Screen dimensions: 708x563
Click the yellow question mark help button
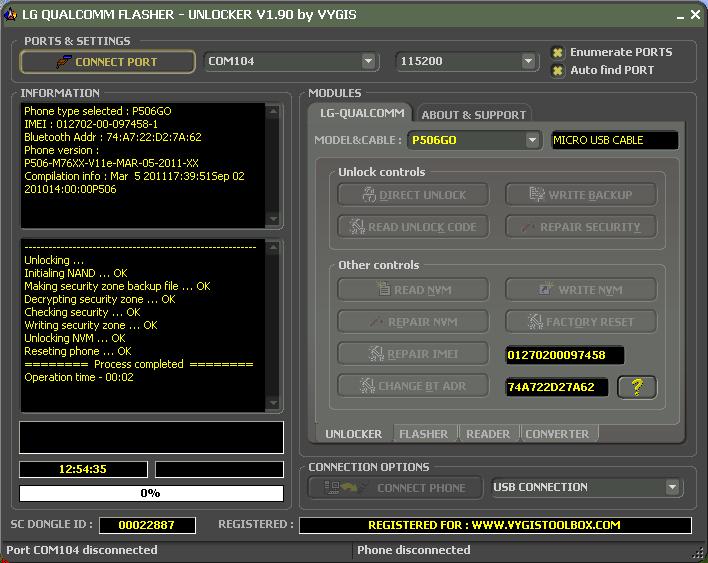[x=637, y=387]
